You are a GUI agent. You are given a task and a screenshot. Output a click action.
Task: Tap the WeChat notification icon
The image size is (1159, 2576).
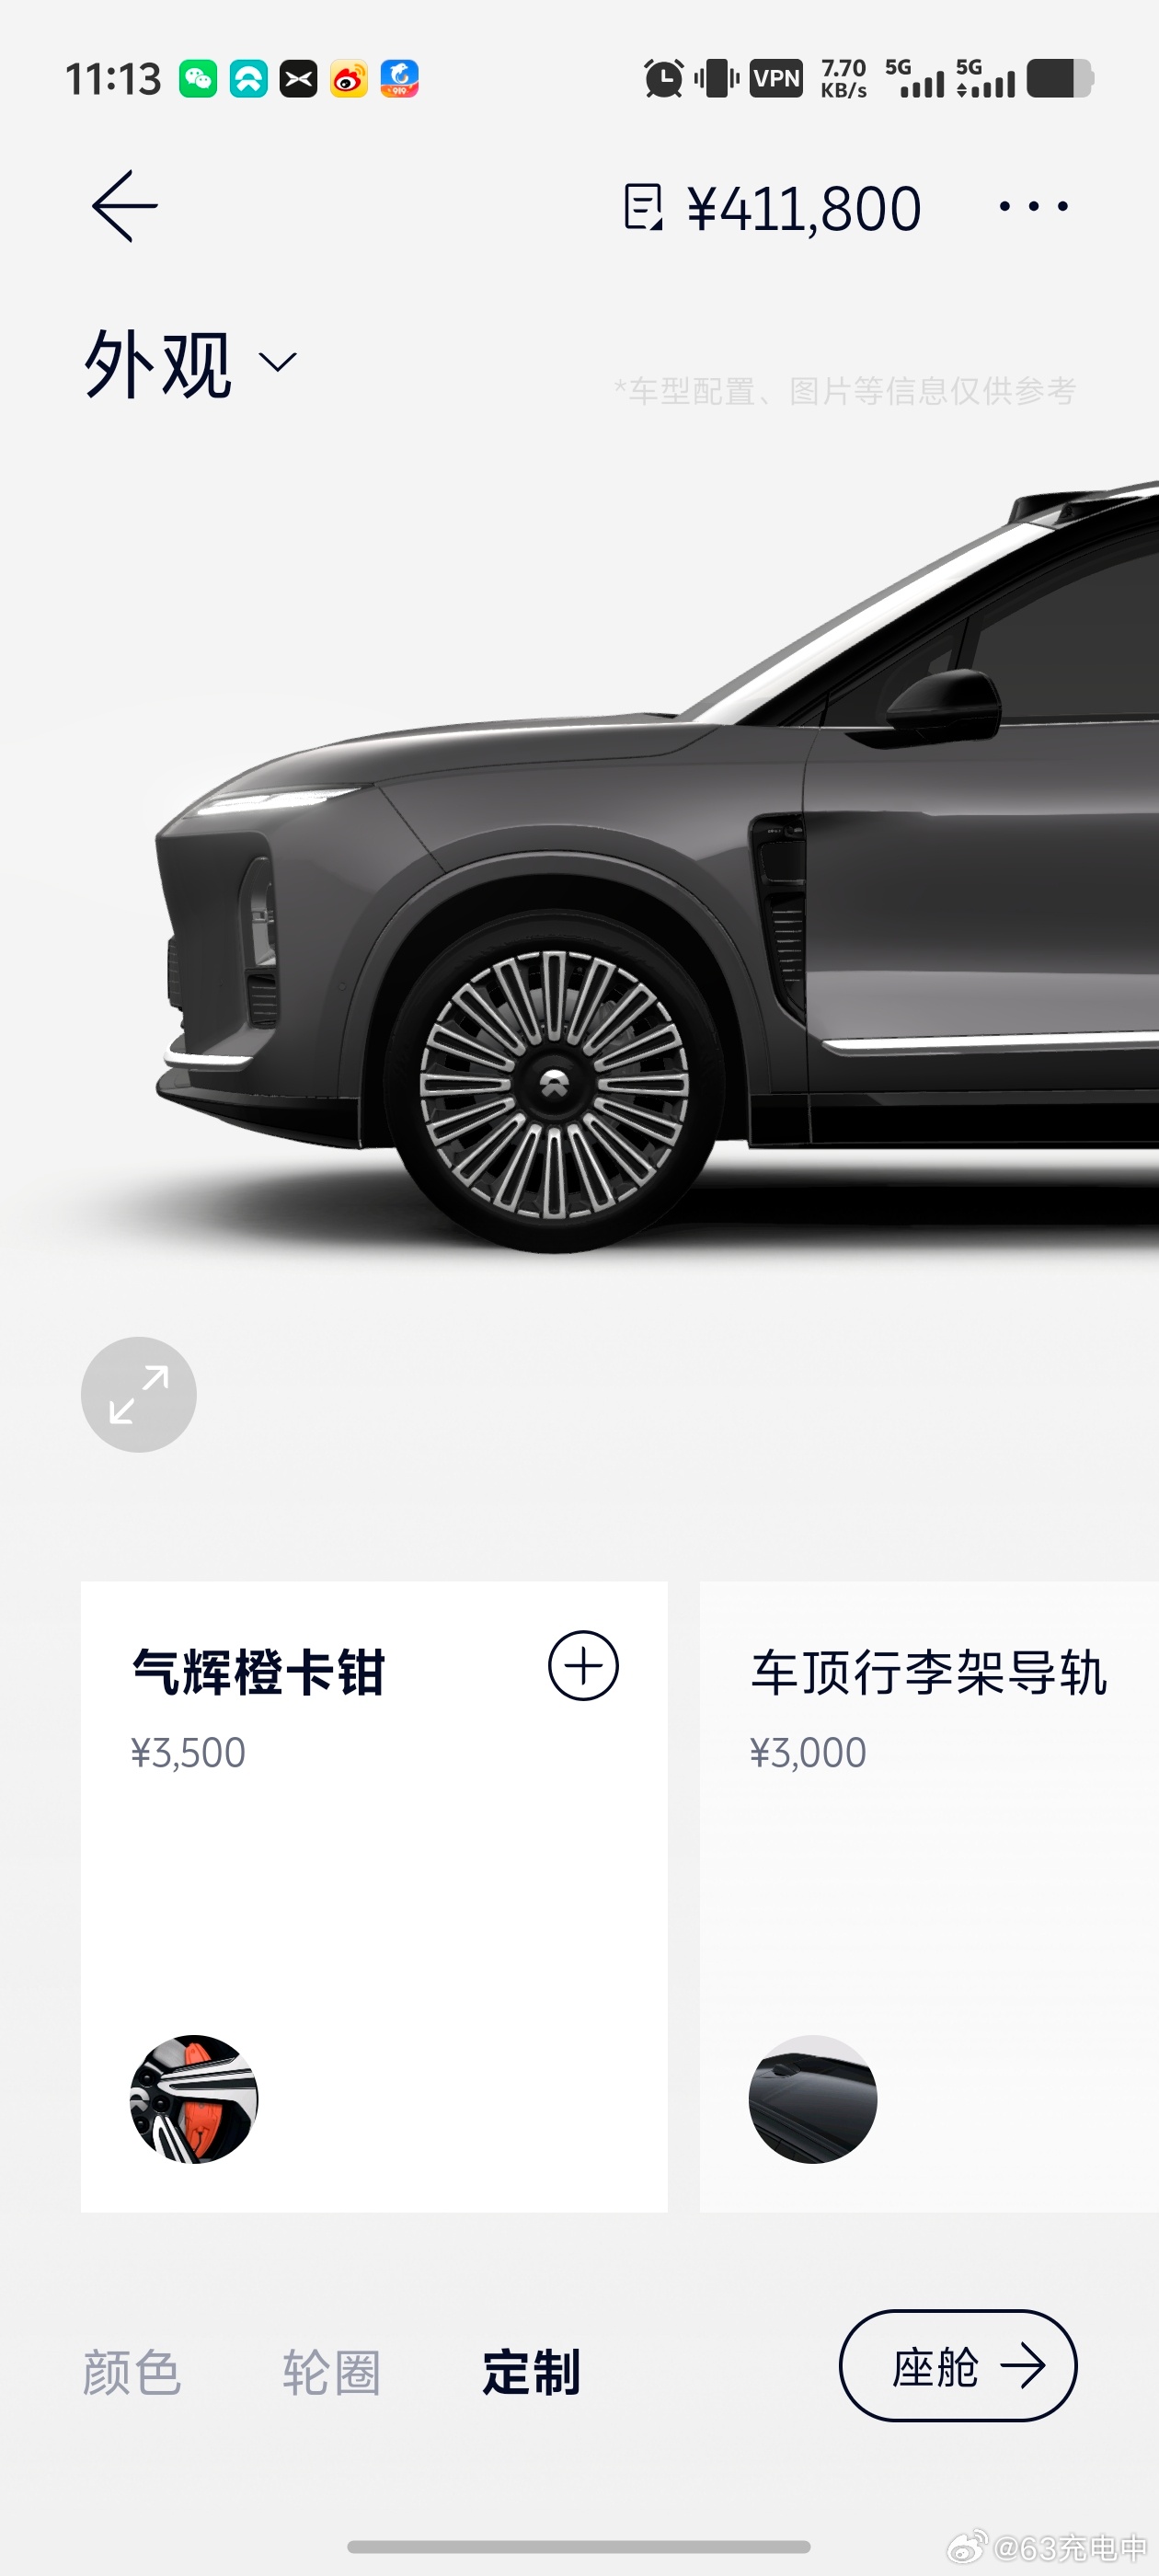[x=198, y=78]
